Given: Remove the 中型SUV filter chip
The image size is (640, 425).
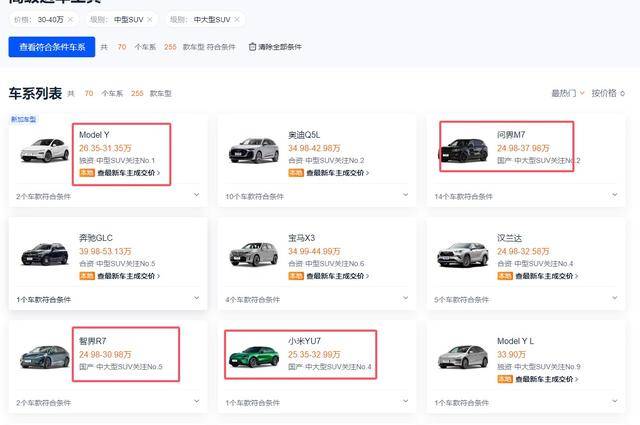Looking at the screenshot, I should (150, 20).
